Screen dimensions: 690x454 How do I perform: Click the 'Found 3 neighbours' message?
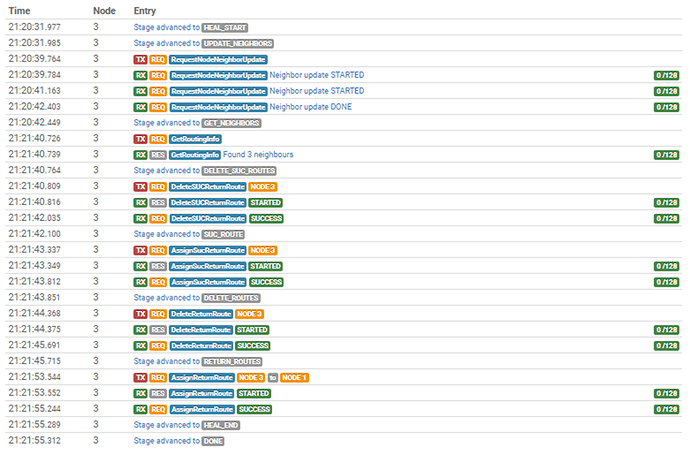tap(258, 154)
